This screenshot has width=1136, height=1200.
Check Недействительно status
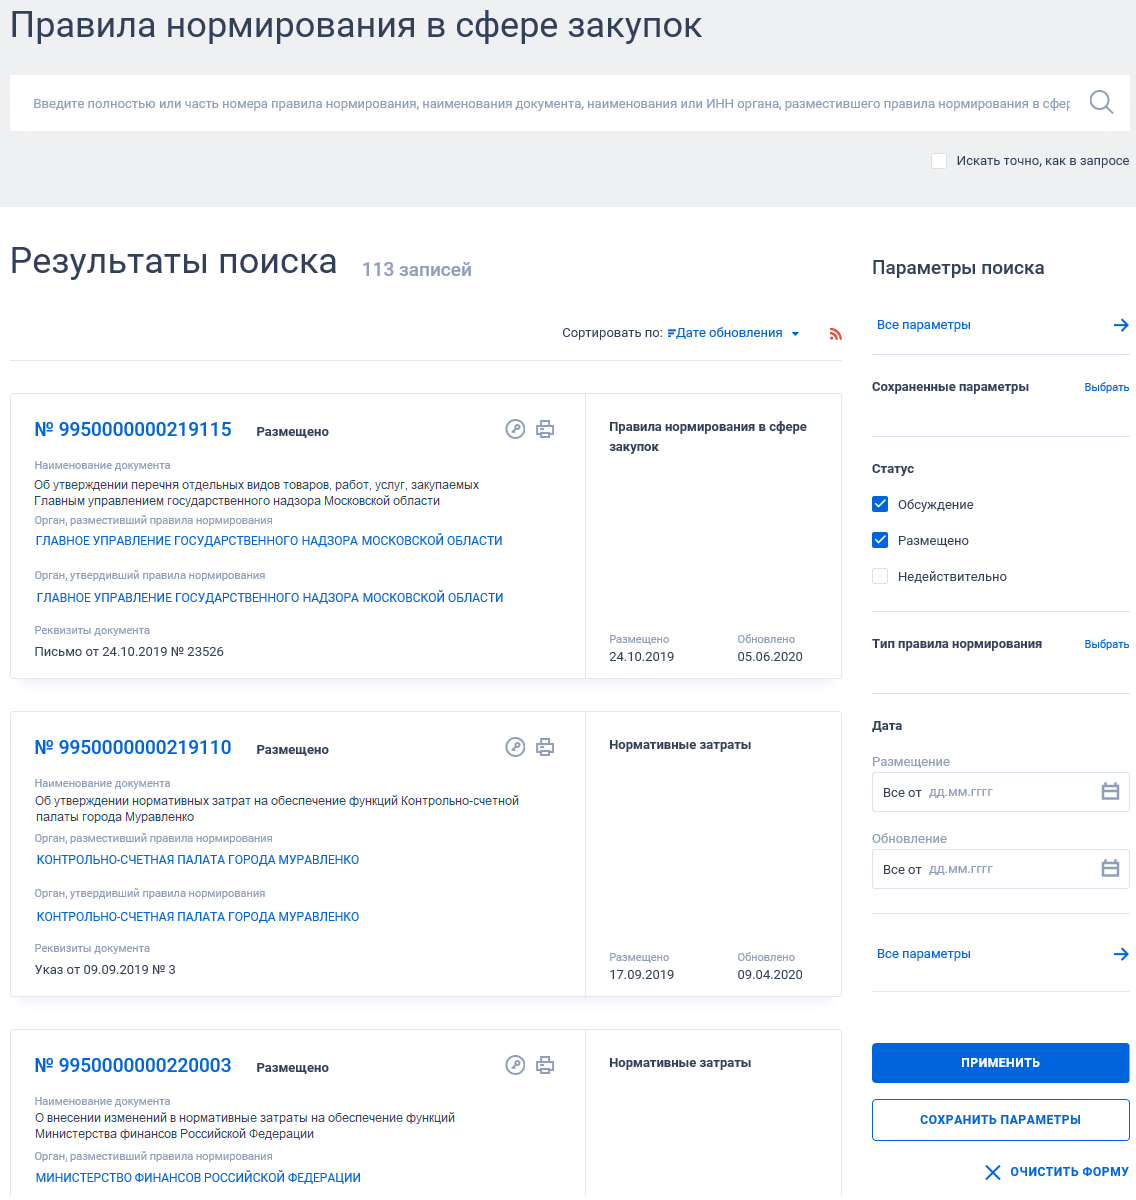880,576
